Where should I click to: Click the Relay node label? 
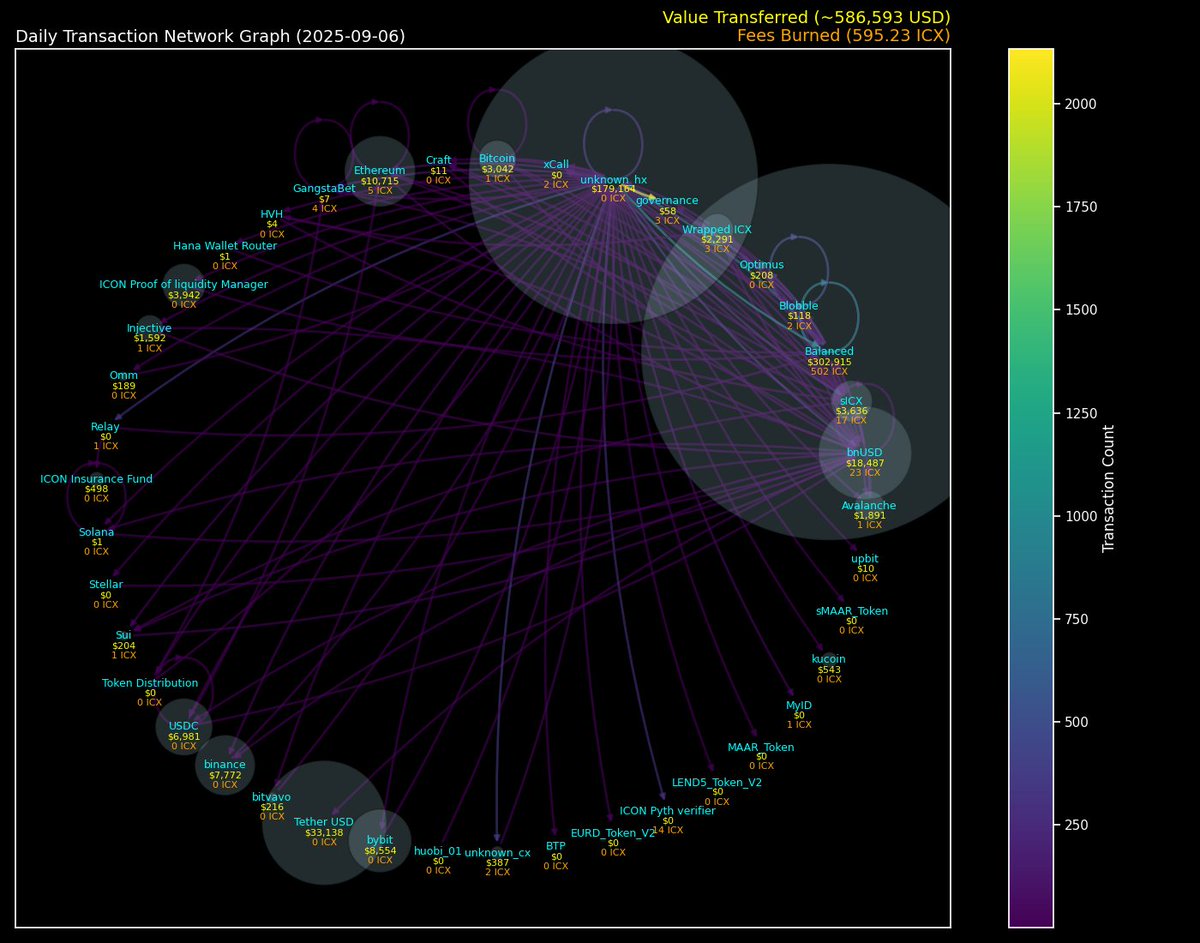[105, 426]
